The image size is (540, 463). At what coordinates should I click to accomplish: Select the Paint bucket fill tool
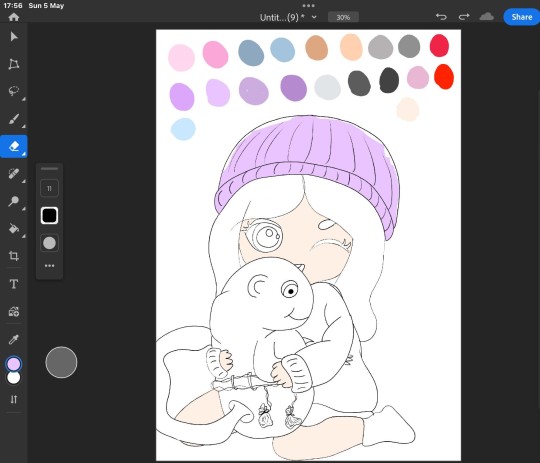14,228
